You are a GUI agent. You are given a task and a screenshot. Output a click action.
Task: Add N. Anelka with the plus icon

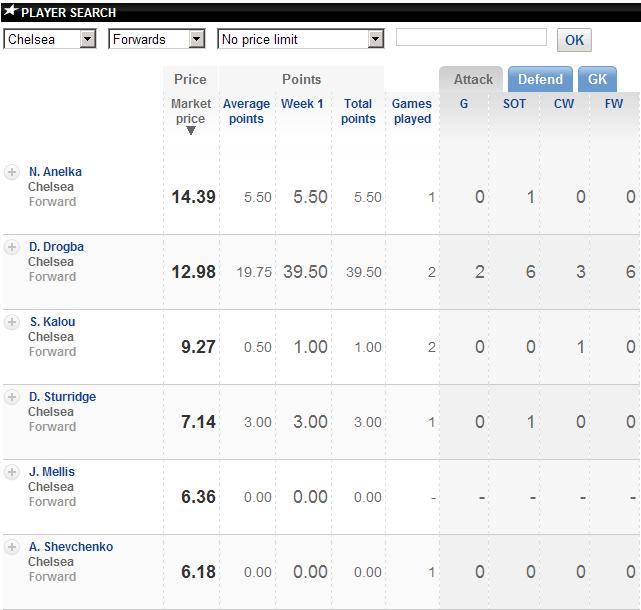coord(11,172)
